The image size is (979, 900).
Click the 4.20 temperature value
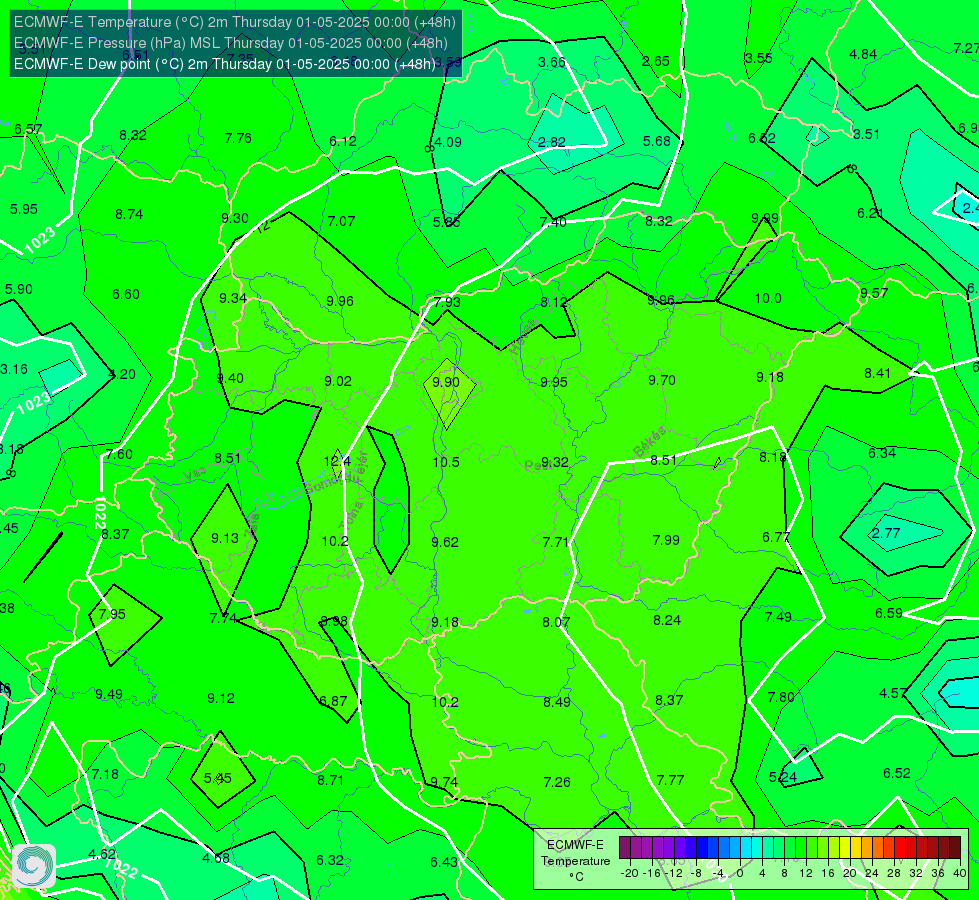[122, 375]
